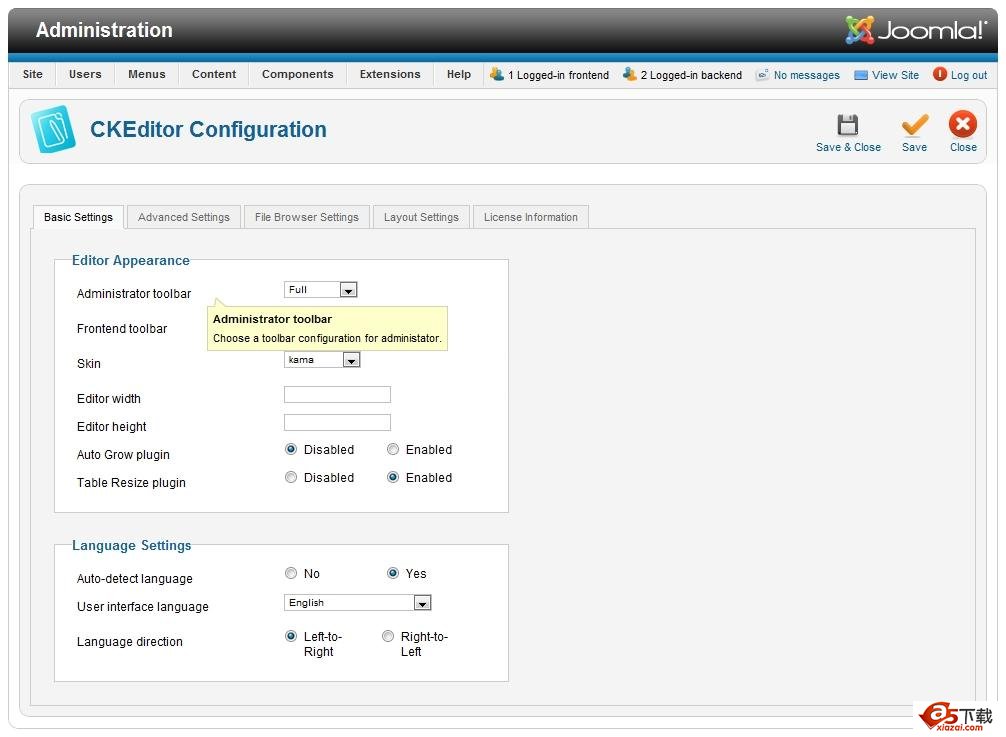Click into the Editor height field

click(337, 423)
